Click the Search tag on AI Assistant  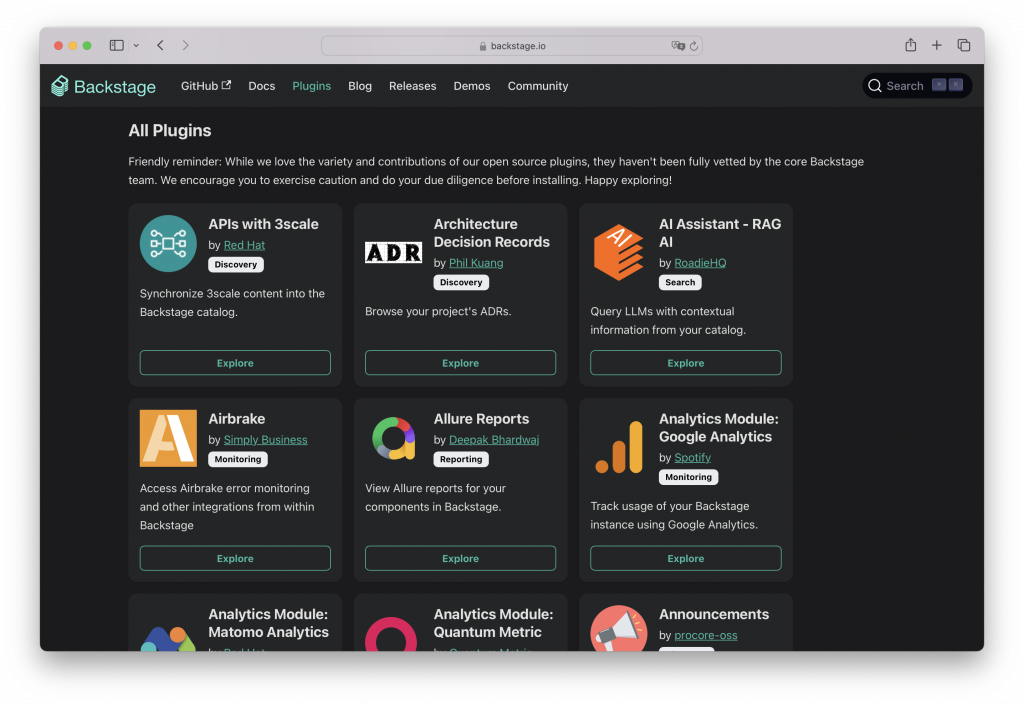(680, 282)
